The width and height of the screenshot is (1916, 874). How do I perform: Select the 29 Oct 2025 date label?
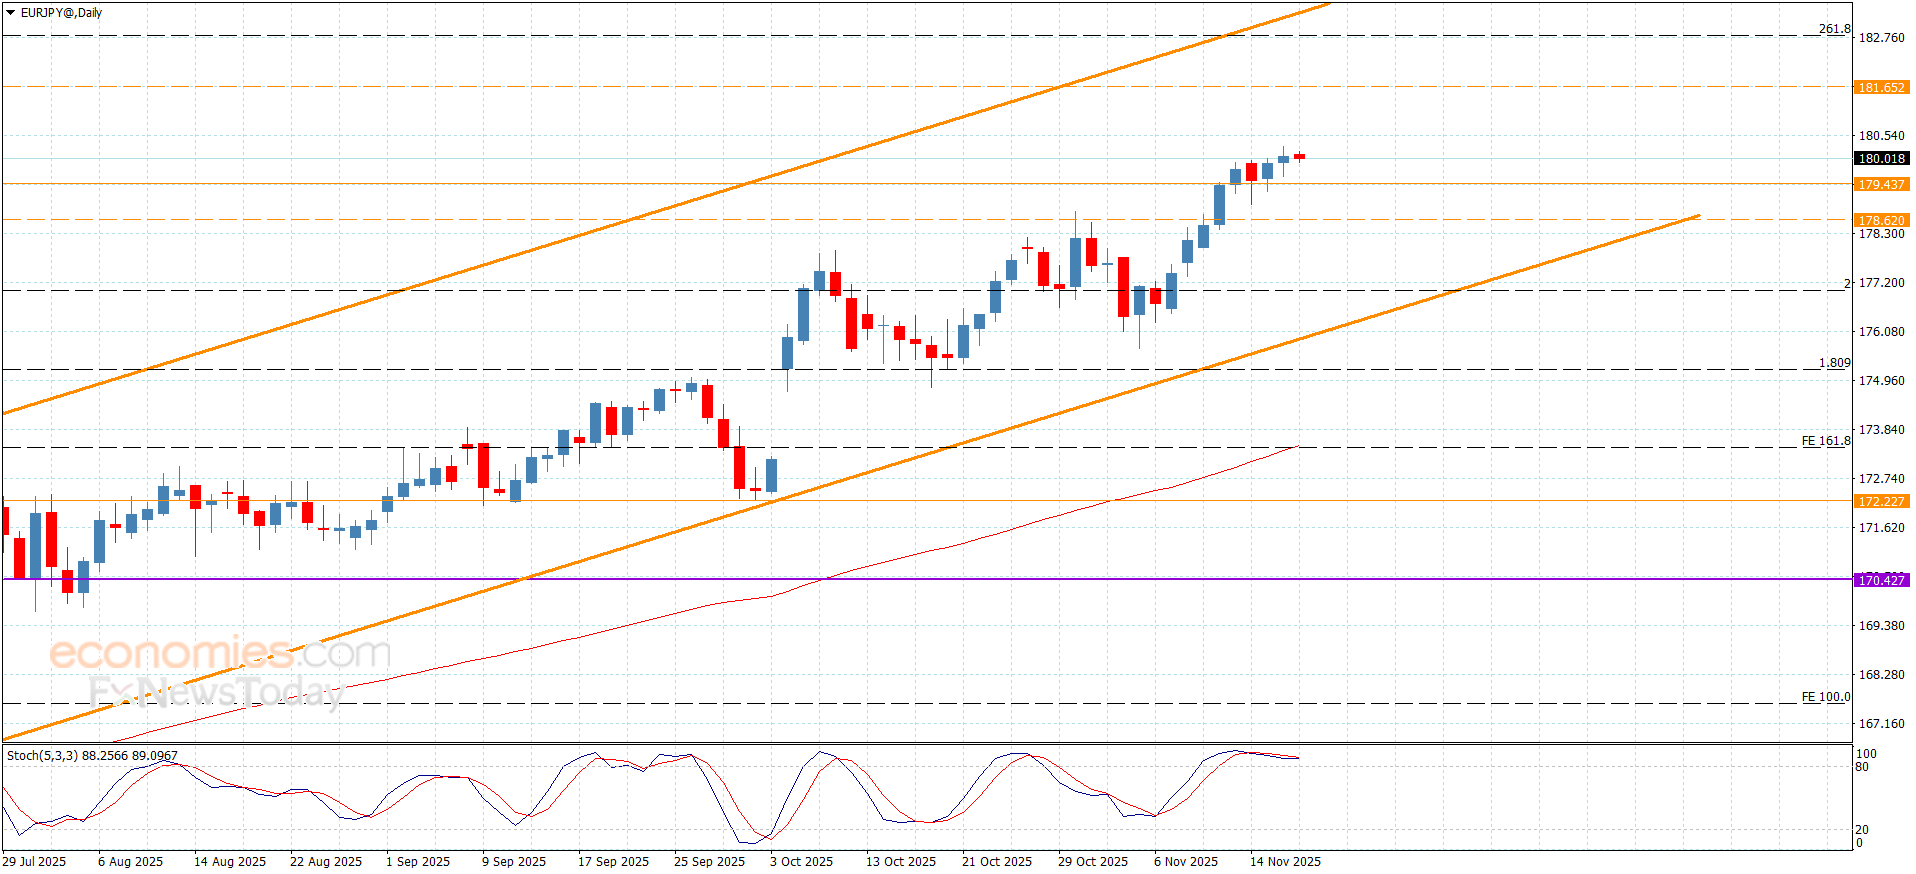[x=1093, y=862]
